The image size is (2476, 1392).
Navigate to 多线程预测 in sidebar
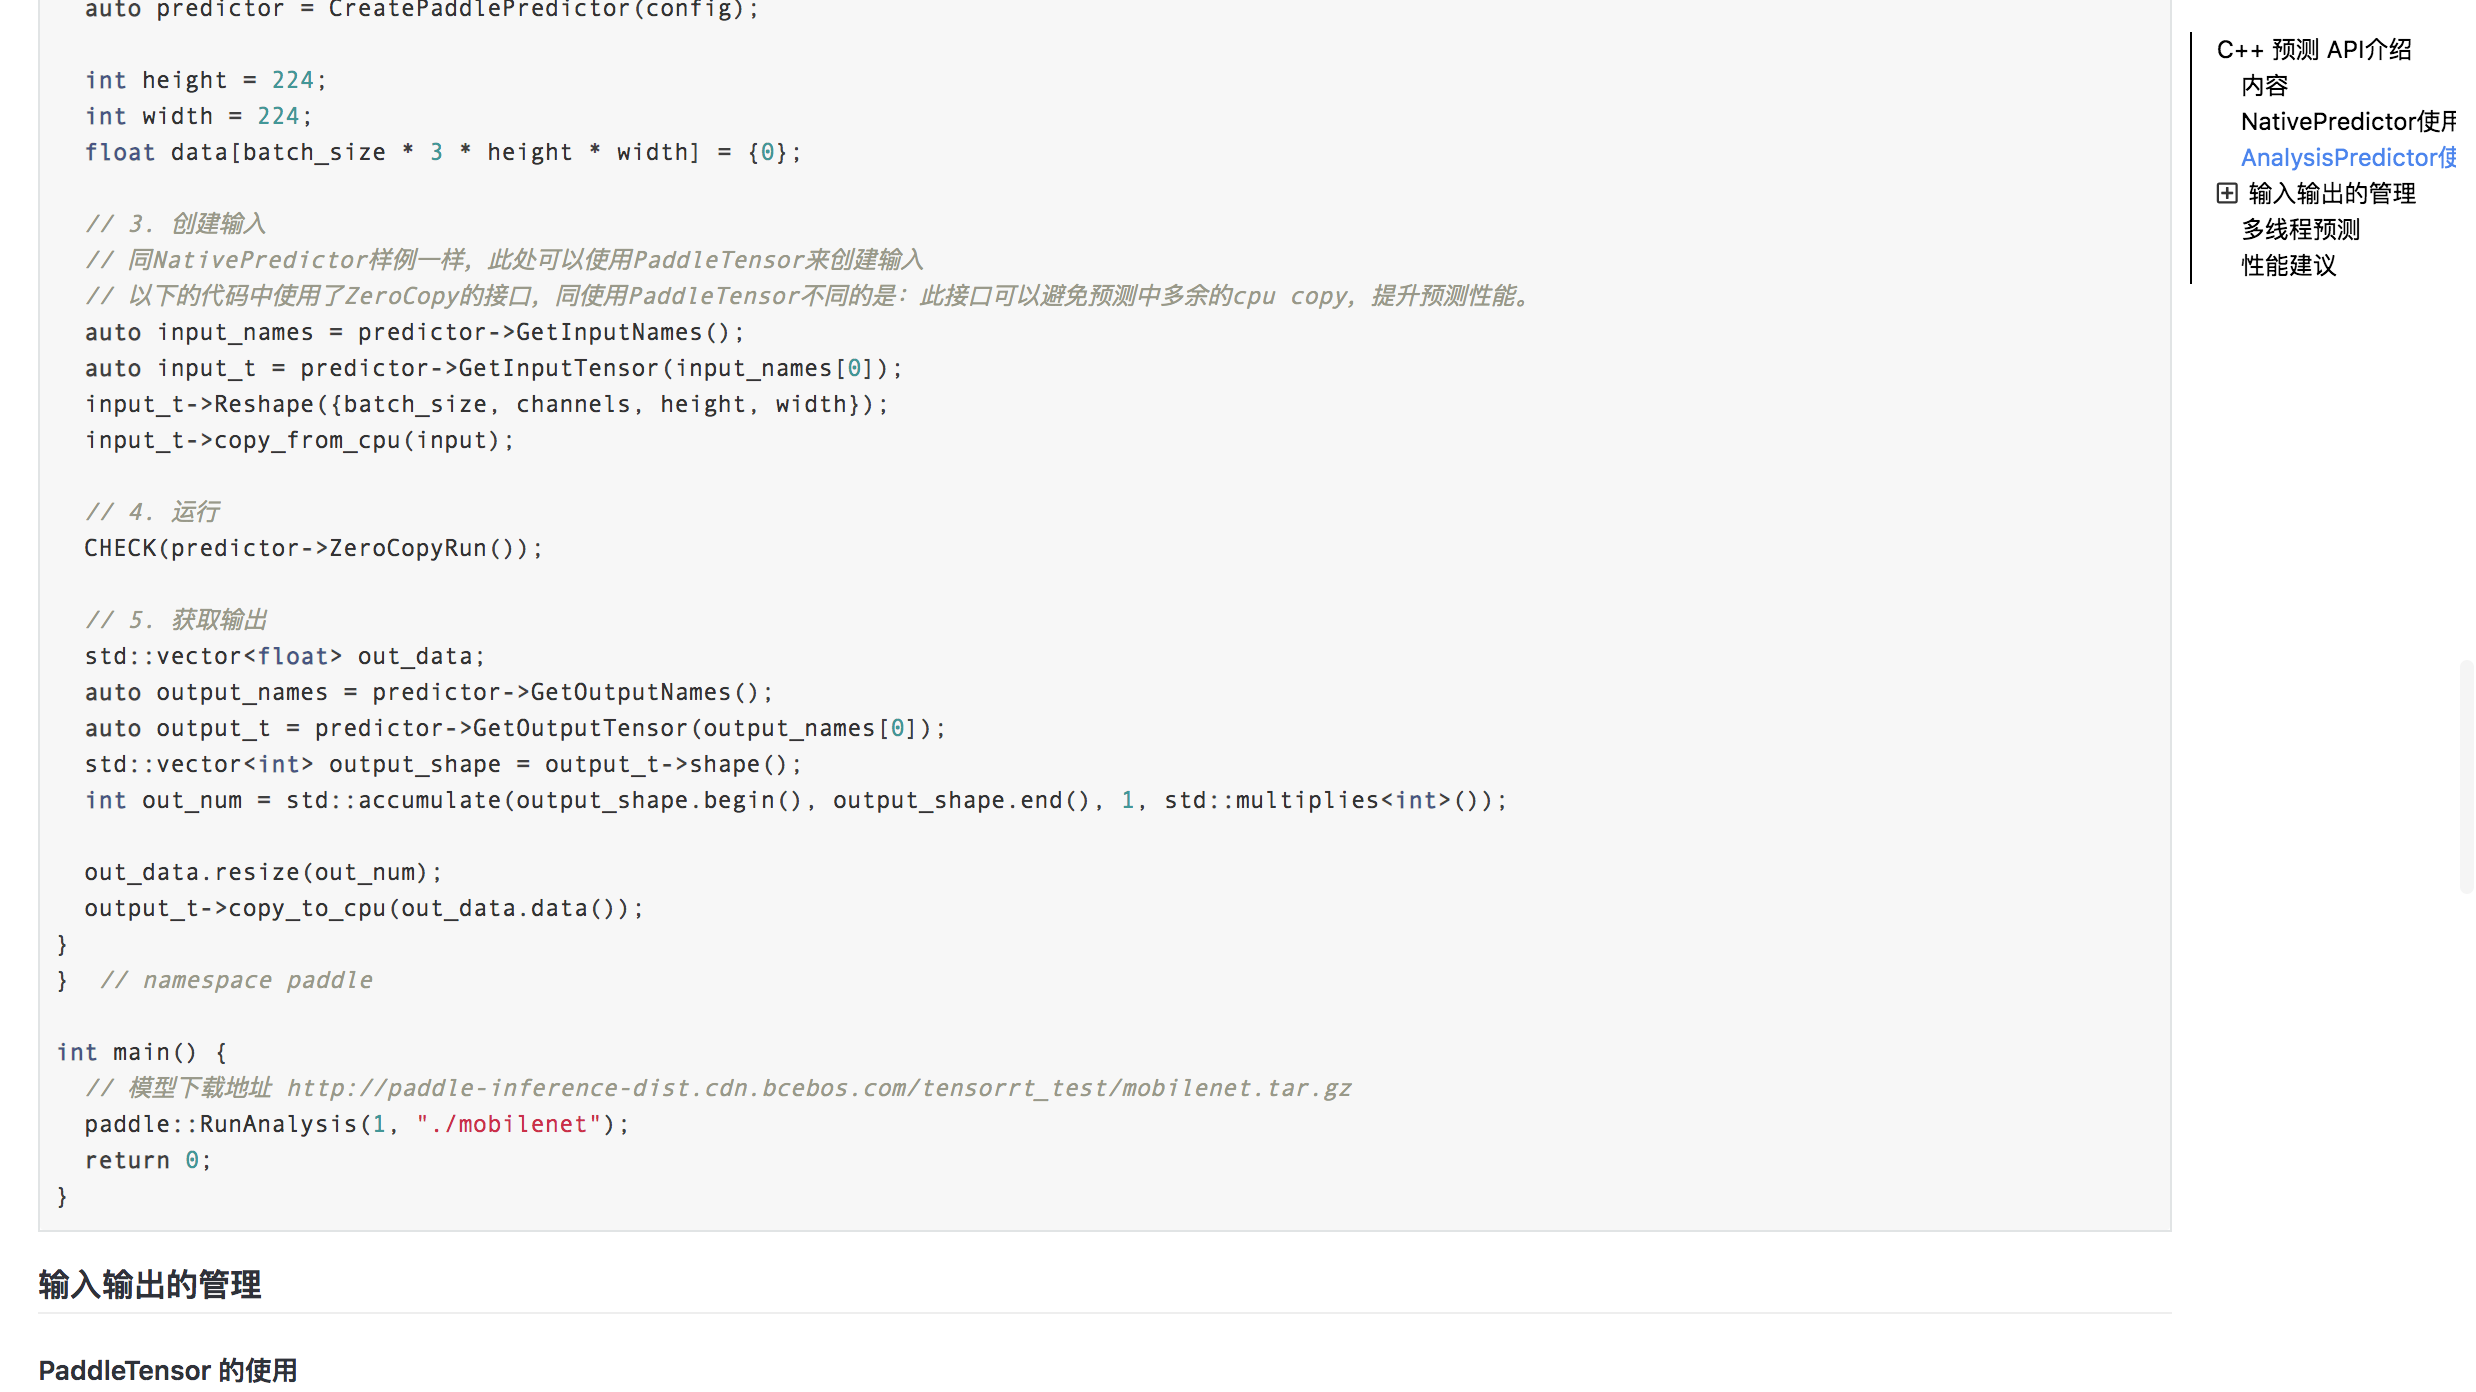click(2300, 230)
